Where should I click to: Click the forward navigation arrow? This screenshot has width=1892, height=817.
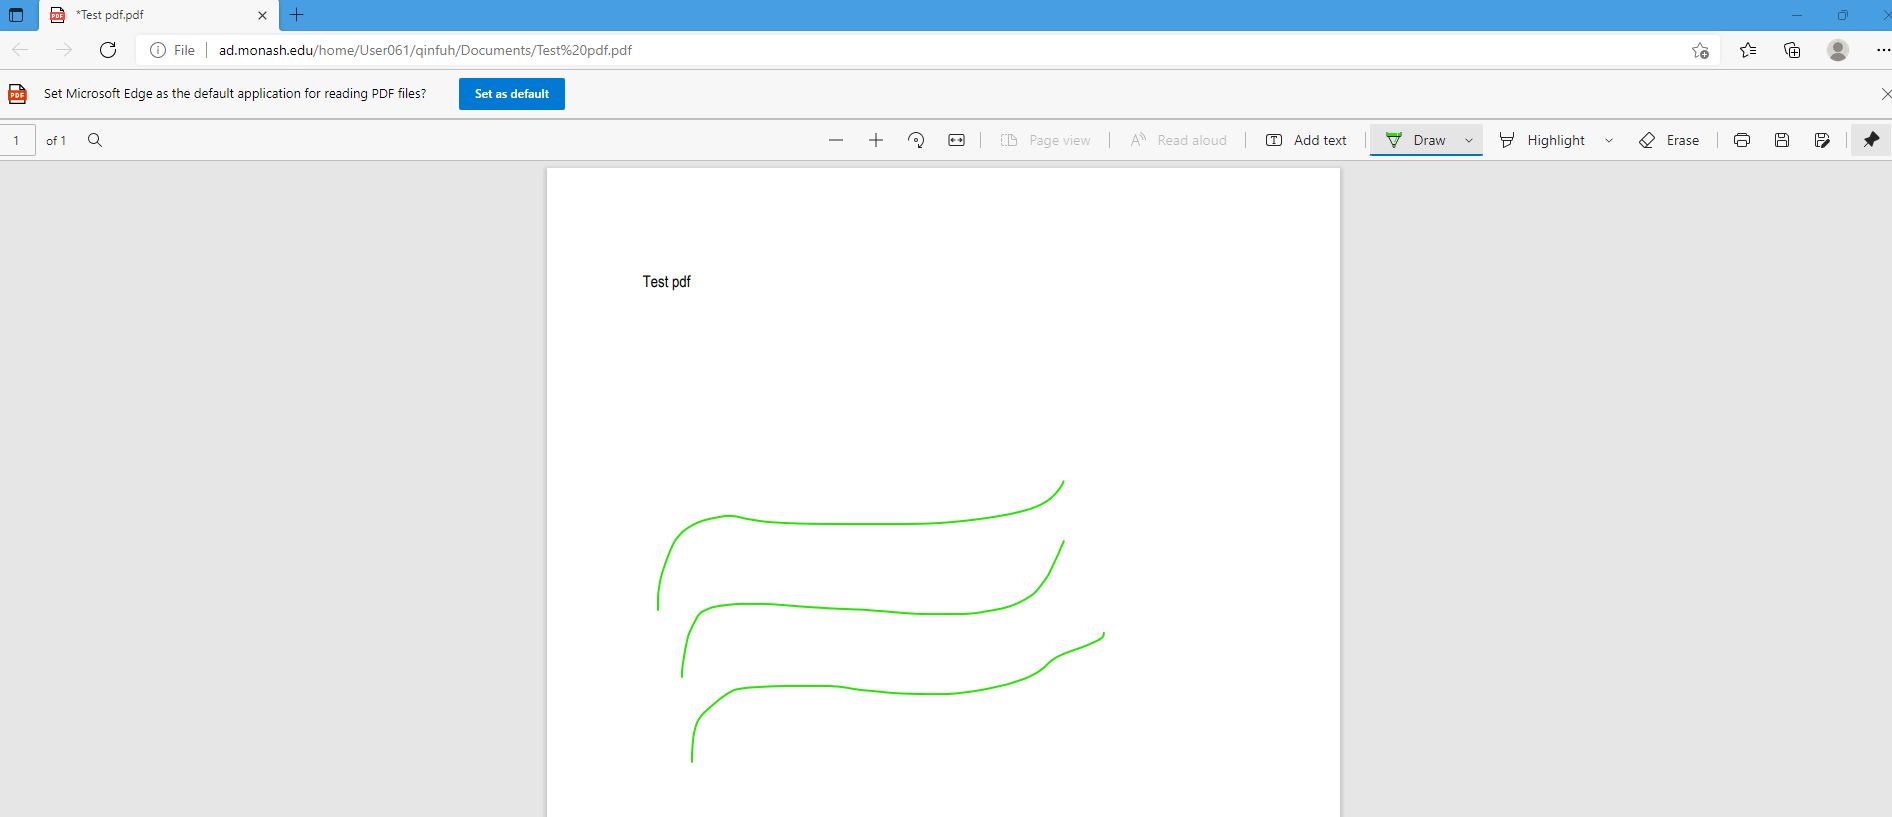coord(64,50)
